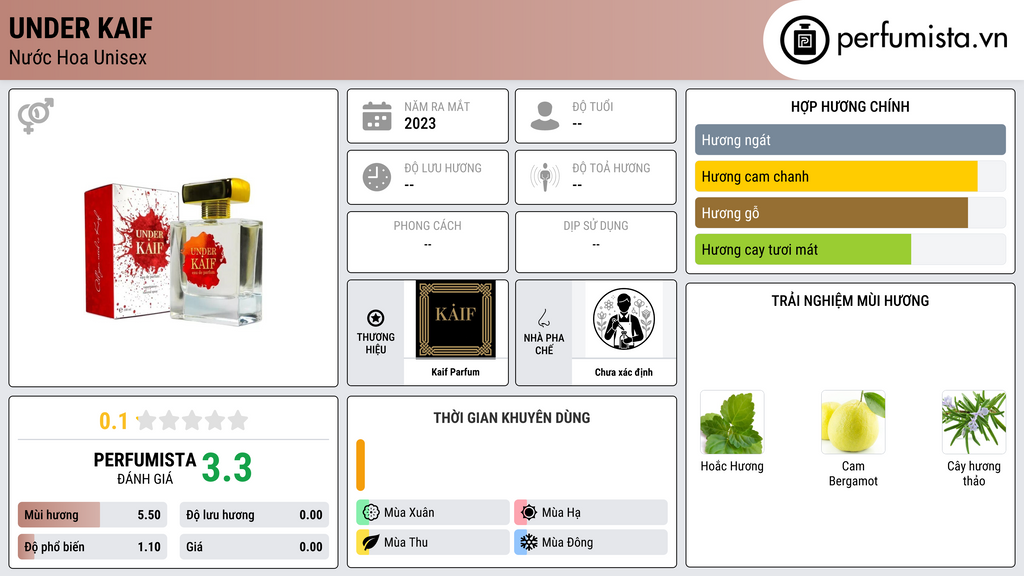Click the Perfumista Đánh giá label
Viewport: 1024px width, 576px height.
[x=145, y=468]
